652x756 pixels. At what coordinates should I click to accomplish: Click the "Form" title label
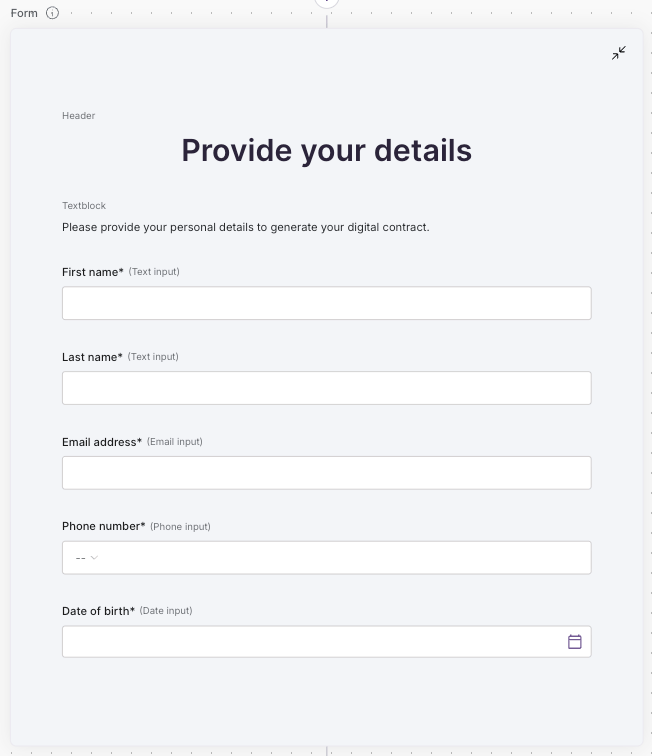click(24, 13)
